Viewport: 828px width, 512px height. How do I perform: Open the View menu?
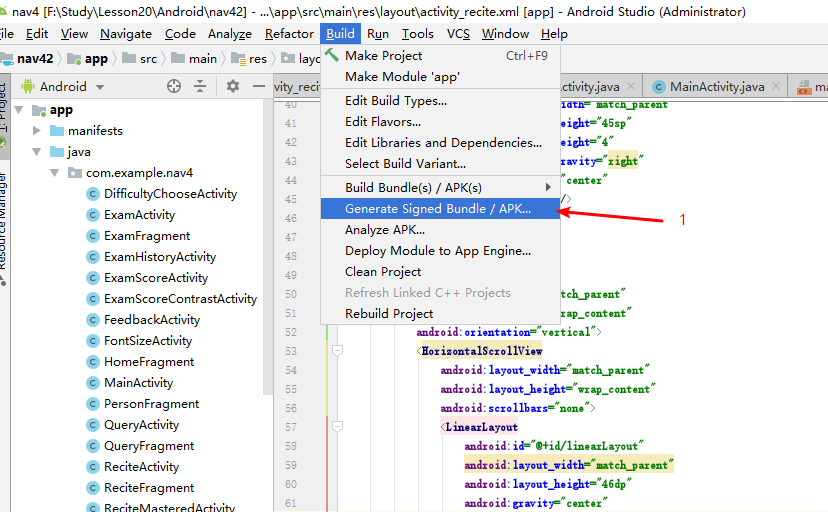coord(74,34)
